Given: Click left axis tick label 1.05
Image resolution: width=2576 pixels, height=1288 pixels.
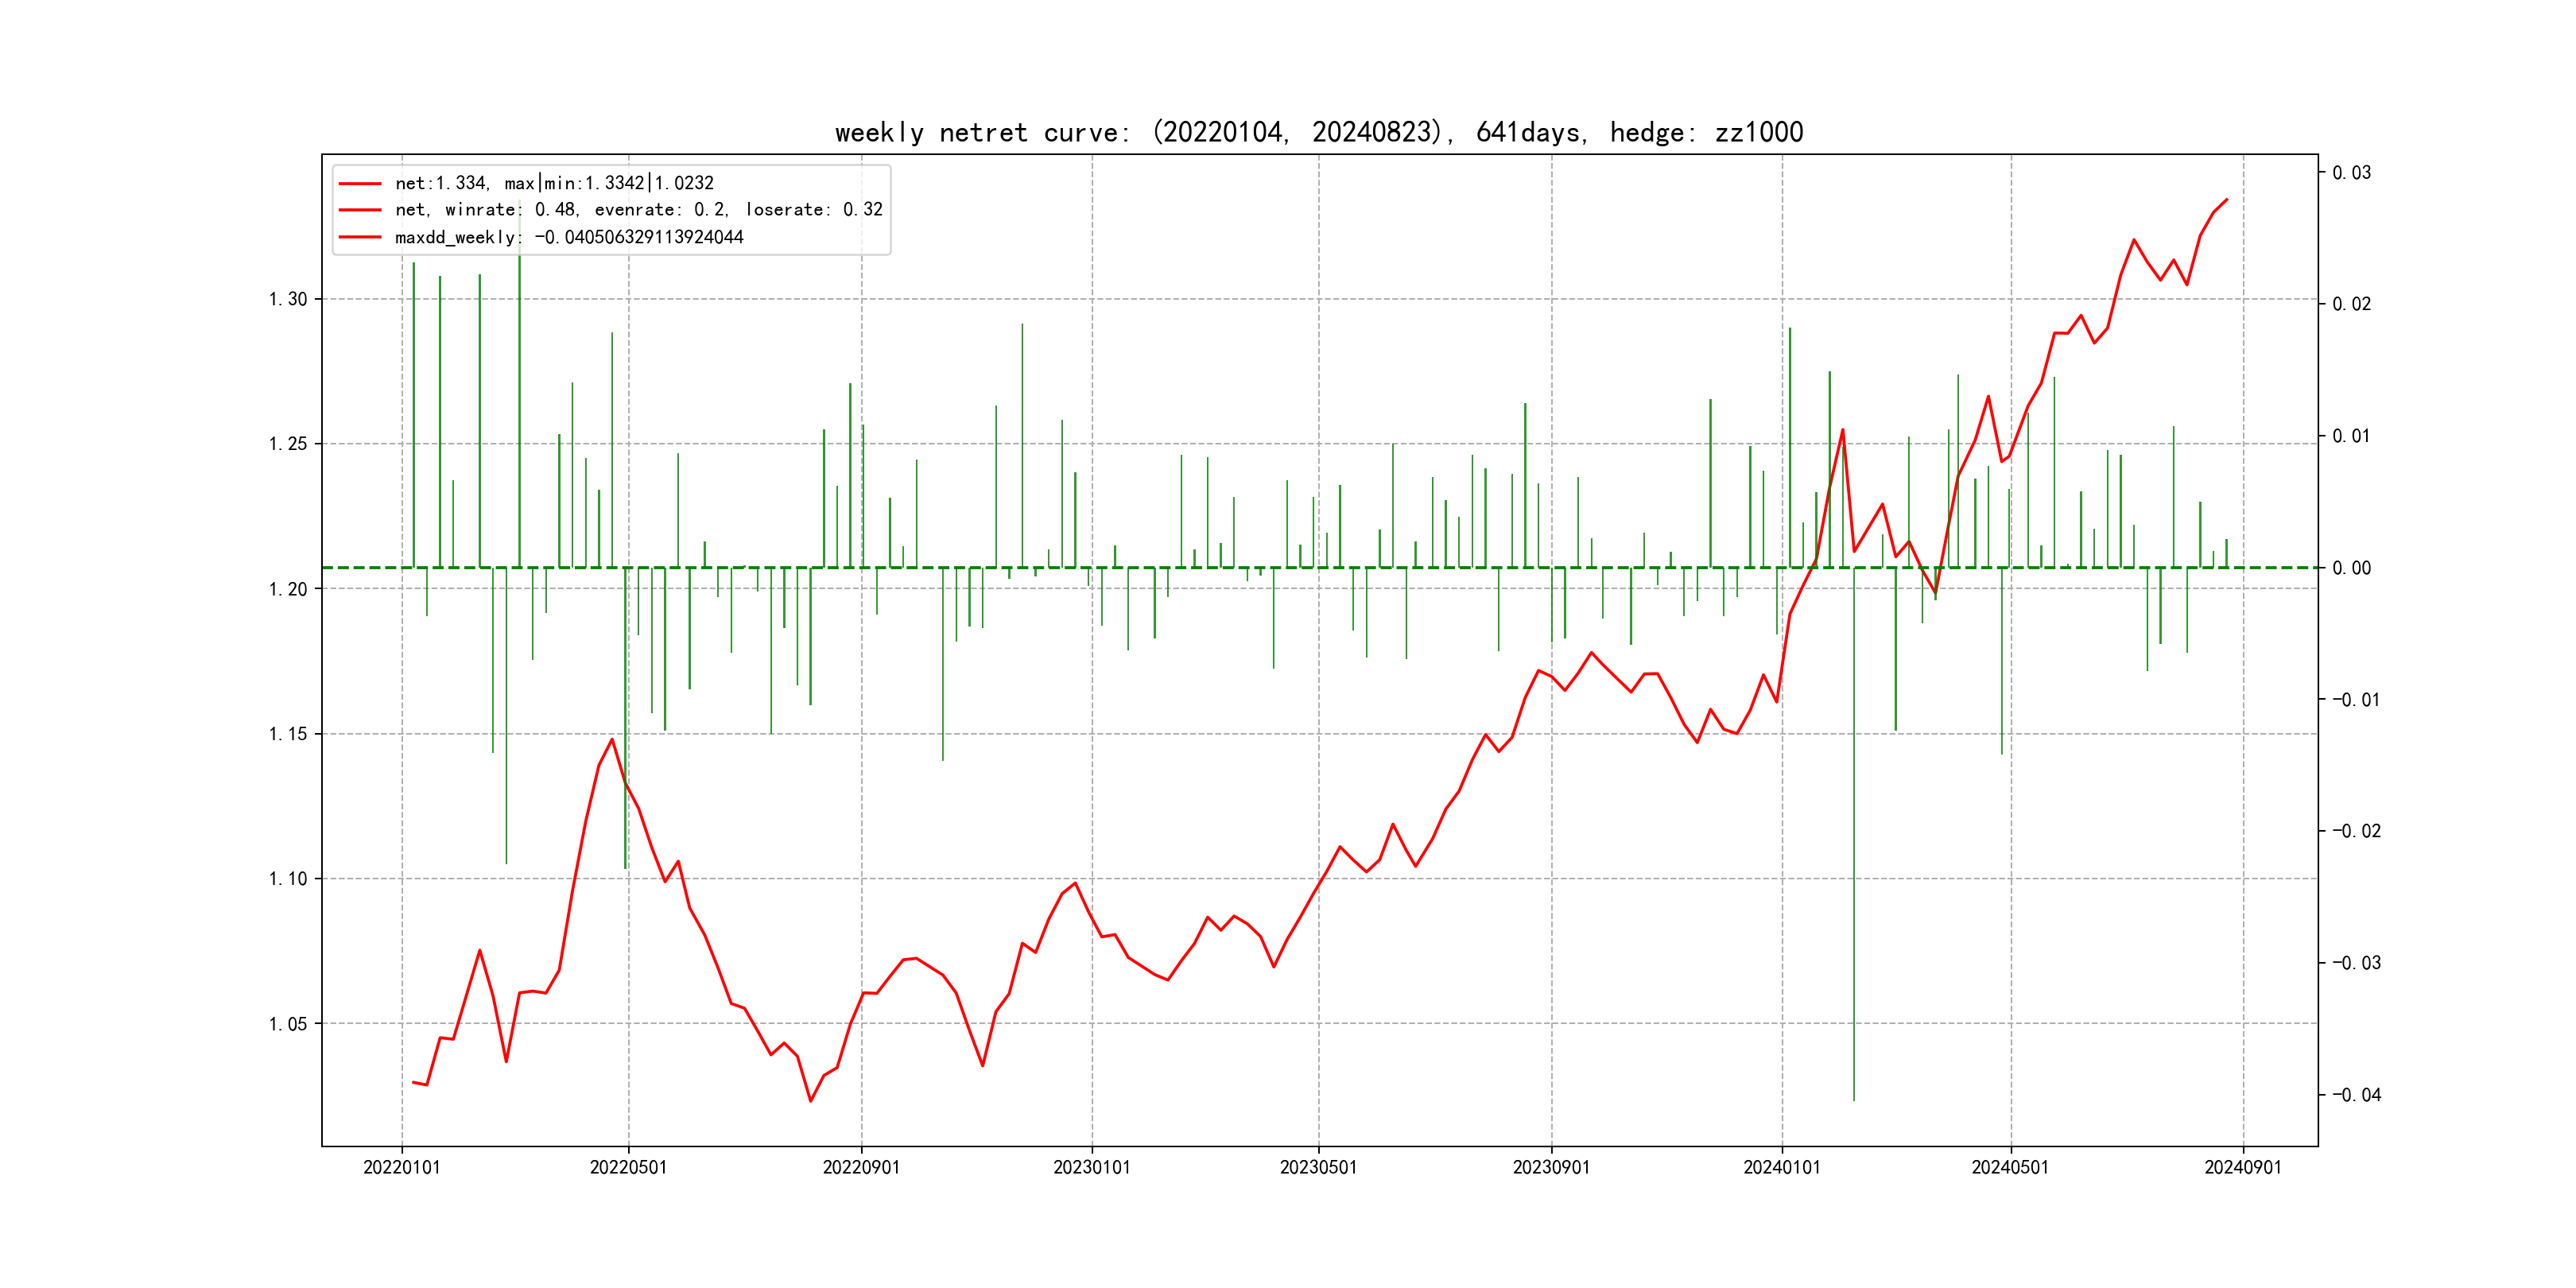Looking at the screenshot, I should coord(288,1024).
